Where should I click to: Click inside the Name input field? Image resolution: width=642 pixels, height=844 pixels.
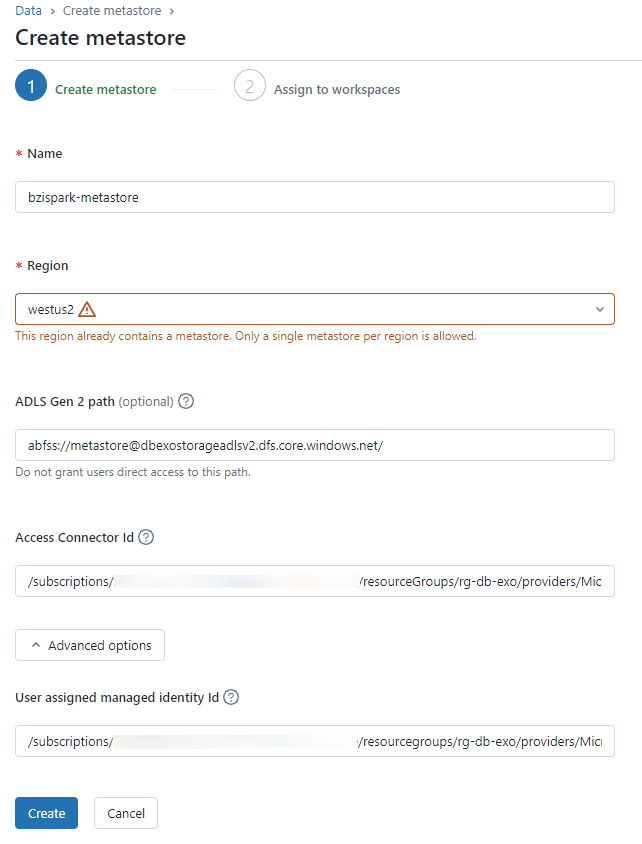click(x=314, y=197)
